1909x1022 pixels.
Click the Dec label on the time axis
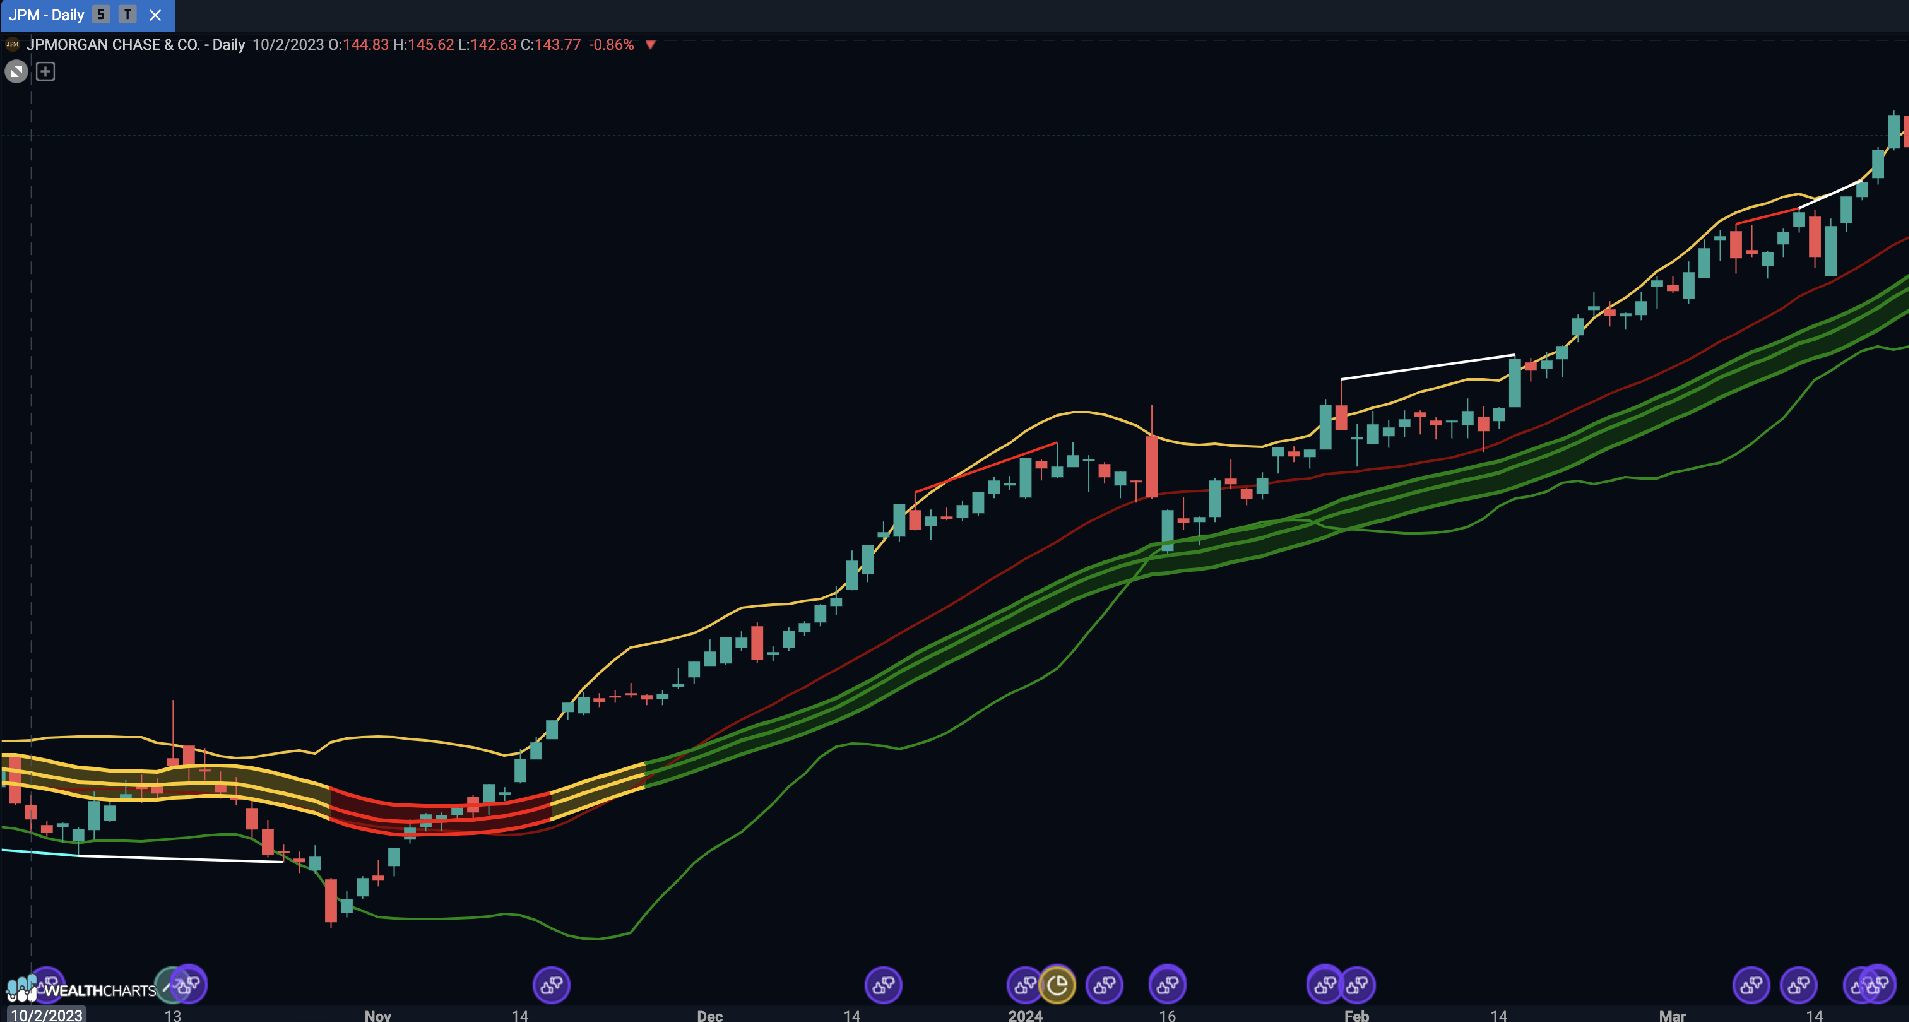click(x=710, y=1015)
